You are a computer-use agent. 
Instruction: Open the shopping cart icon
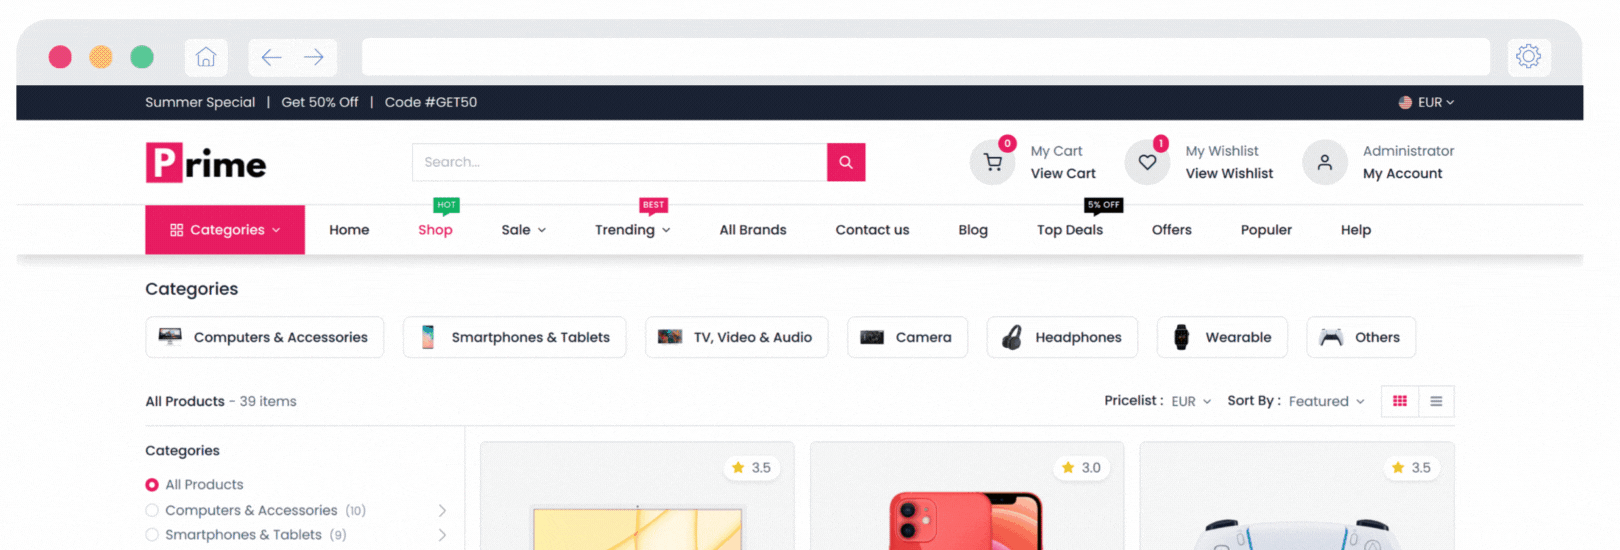tap(993, 162)
